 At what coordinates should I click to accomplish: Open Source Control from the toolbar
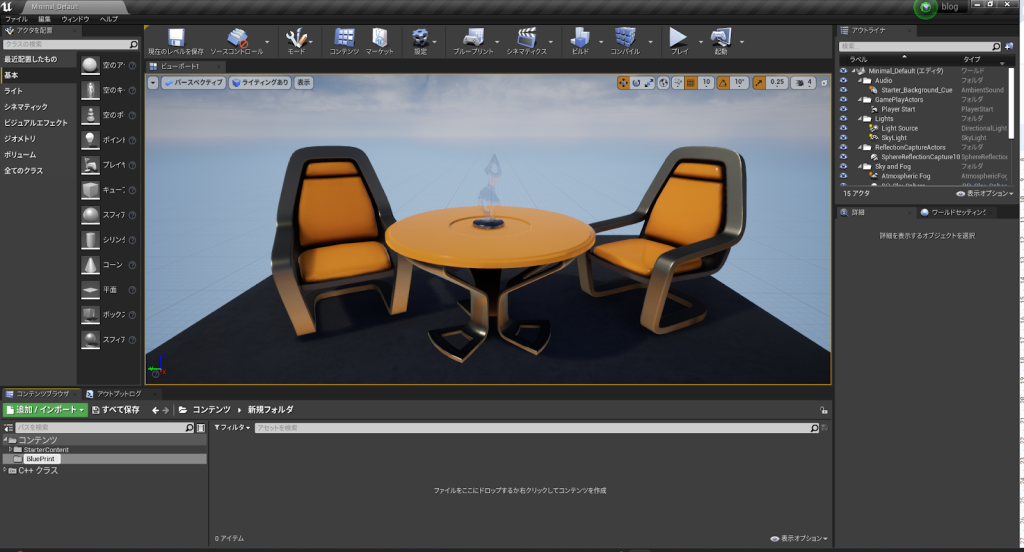pyautogui.click(x=237, y=39)
